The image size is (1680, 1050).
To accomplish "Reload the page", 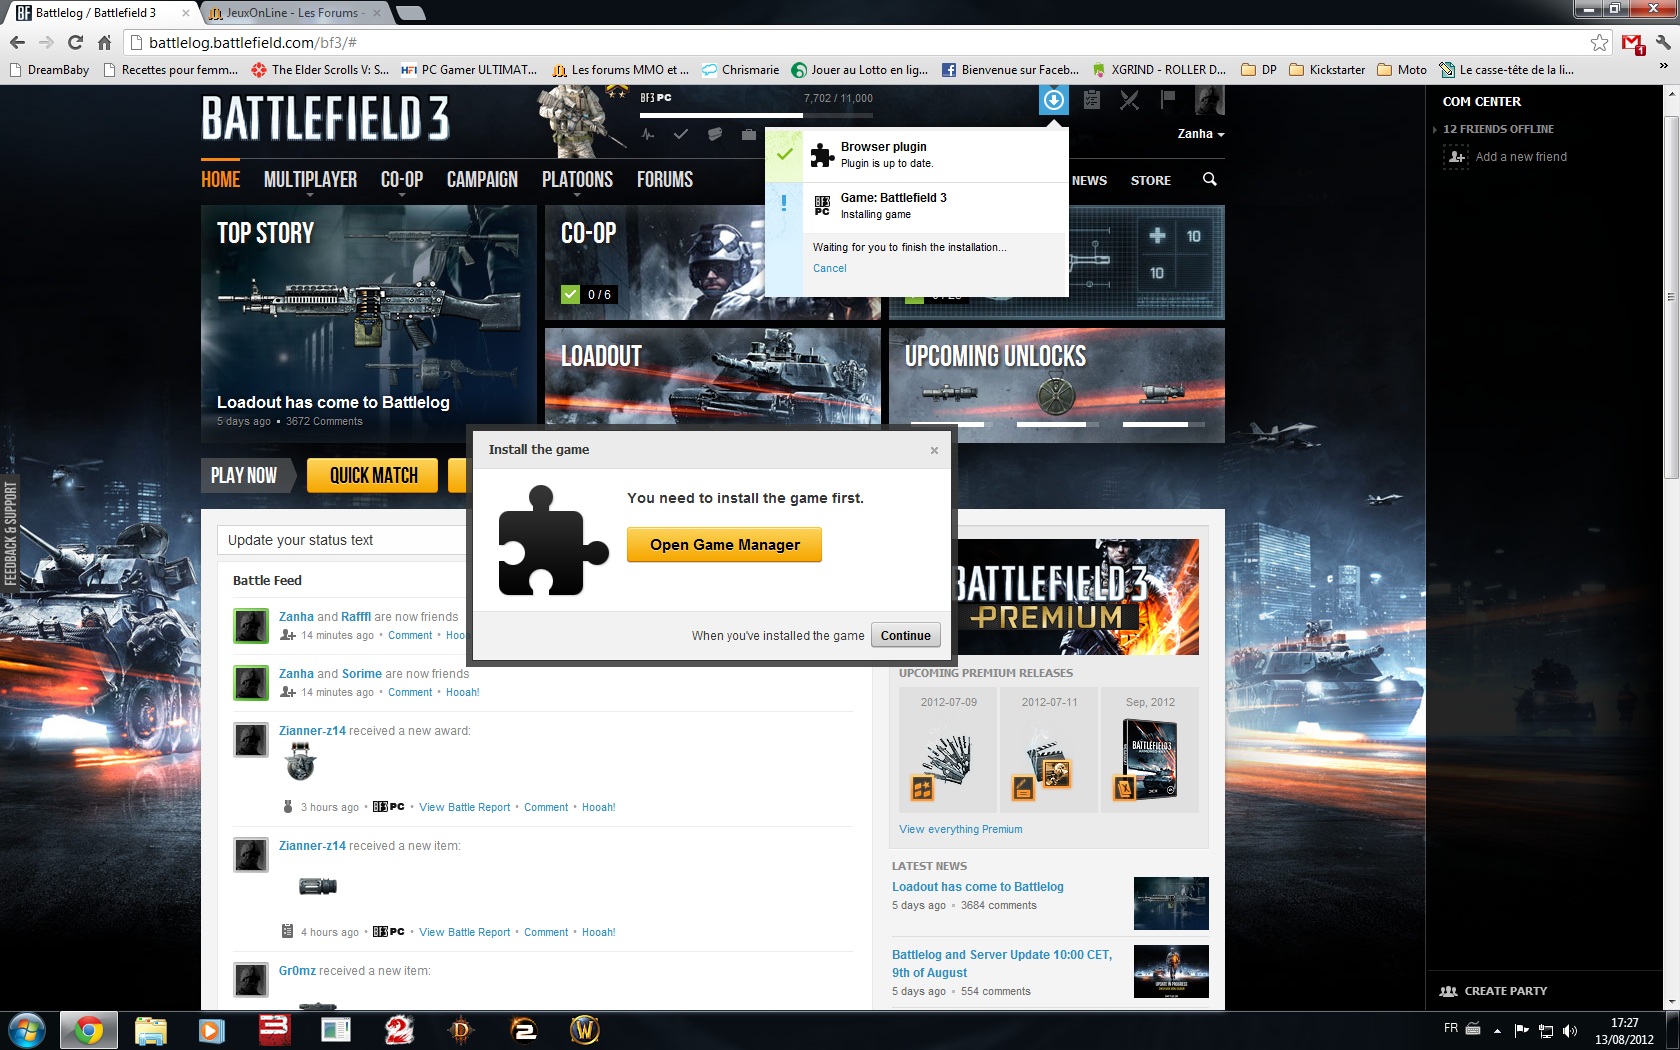I will [75, 42].
